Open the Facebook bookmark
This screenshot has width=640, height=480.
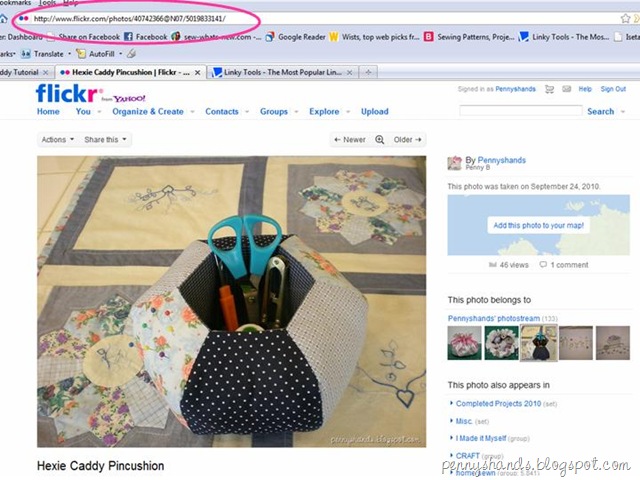tap(146, 37)
